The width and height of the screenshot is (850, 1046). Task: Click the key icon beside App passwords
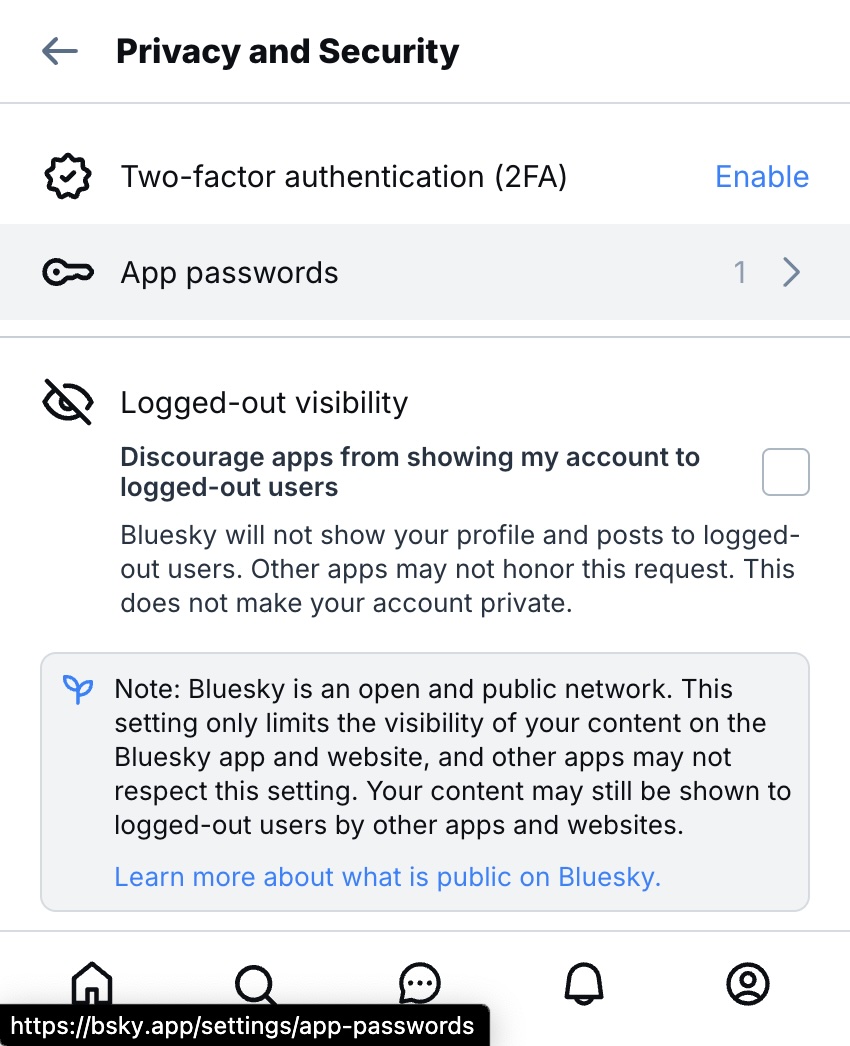68,273
